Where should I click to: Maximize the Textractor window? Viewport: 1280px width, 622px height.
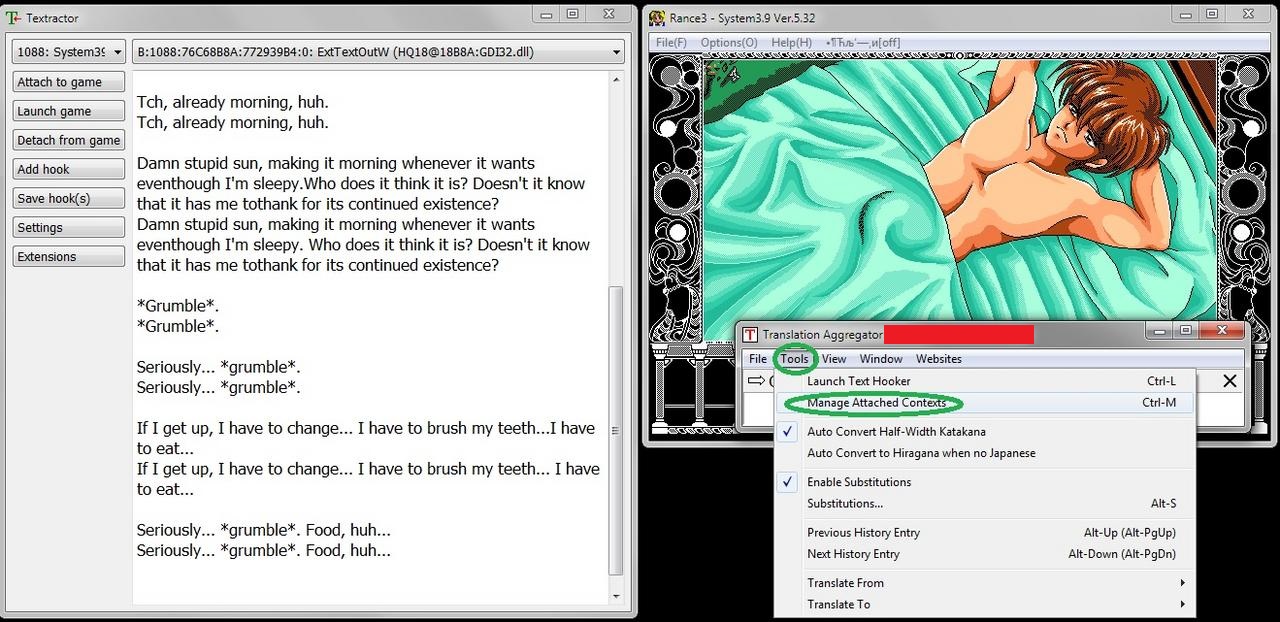[x=572, y=14]
